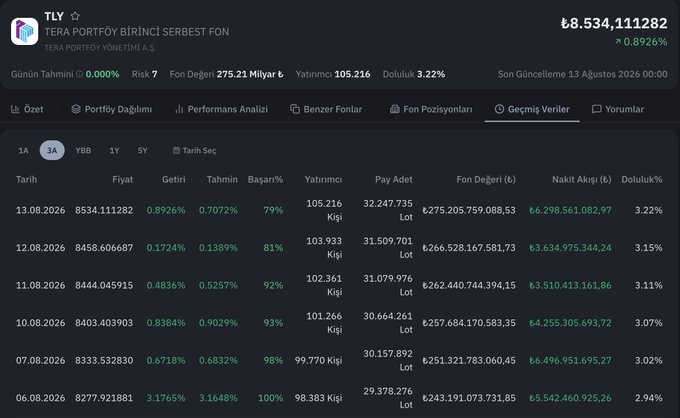The width and height of the screenshot is (680, 418).
Task: Select the 1A time range
Action: pos(23,150)
